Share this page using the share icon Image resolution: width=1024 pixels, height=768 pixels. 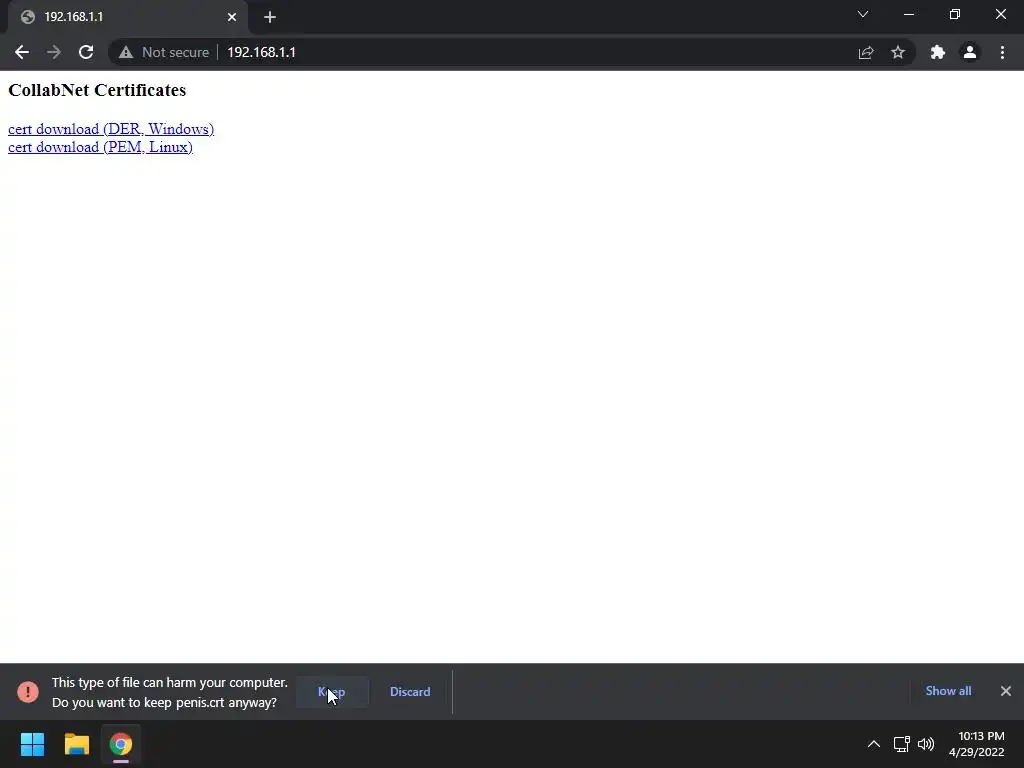point(866,52)
